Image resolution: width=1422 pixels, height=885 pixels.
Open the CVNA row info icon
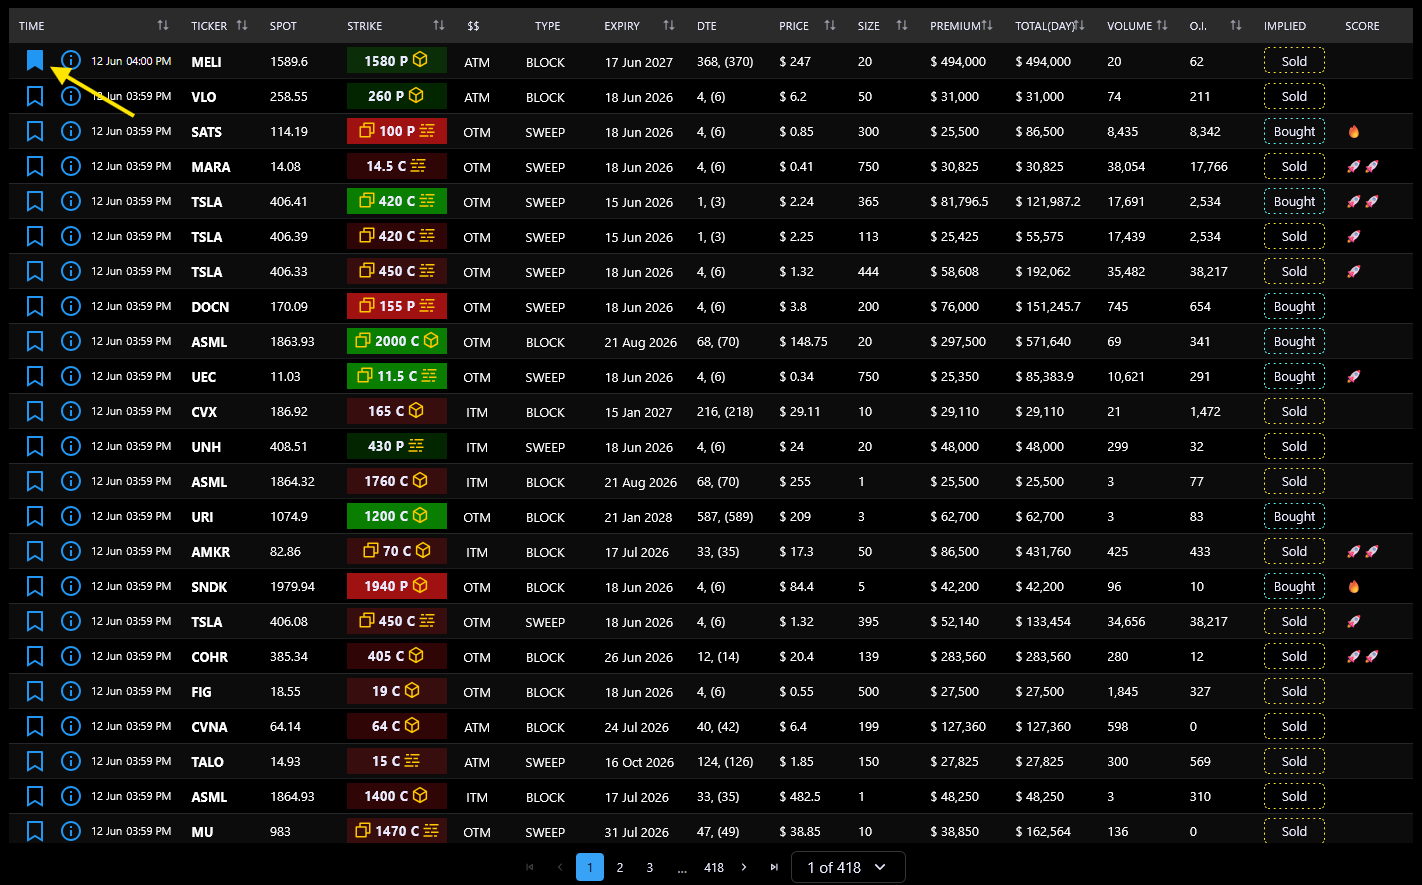(x=70, y=726)
